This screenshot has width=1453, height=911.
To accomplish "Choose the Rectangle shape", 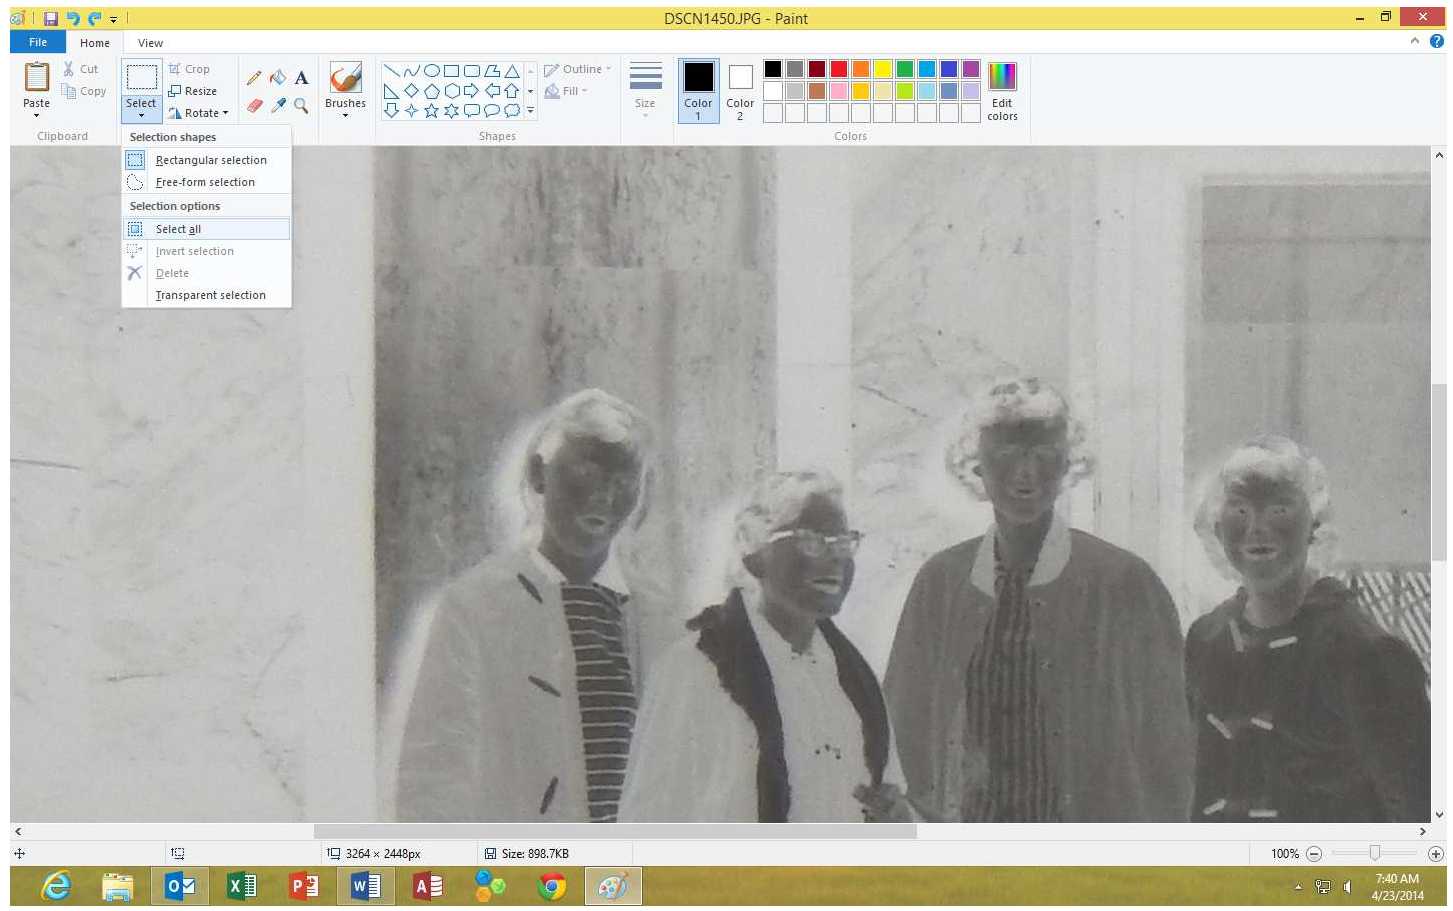I will [451, 71].
